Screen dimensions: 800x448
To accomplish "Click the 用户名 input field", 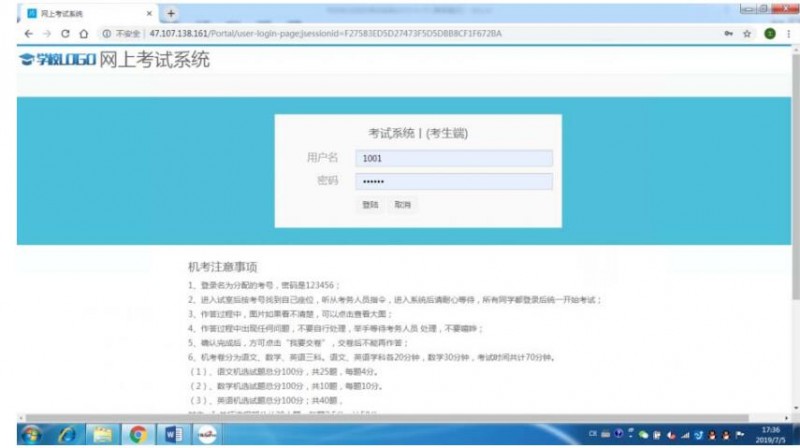I will (454, 158).
